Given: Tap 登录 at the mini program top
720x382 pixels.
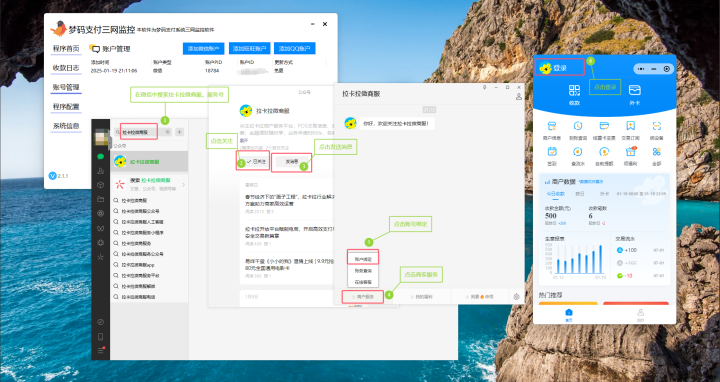Looking at the screenshot, I should 560,68.
